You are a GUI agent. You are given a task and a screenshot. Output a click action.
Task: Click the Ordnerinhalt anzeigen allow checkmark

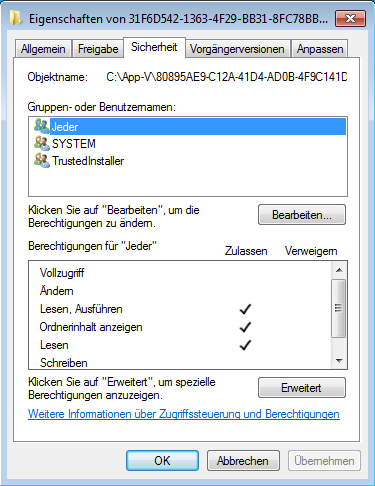[245, 327]
